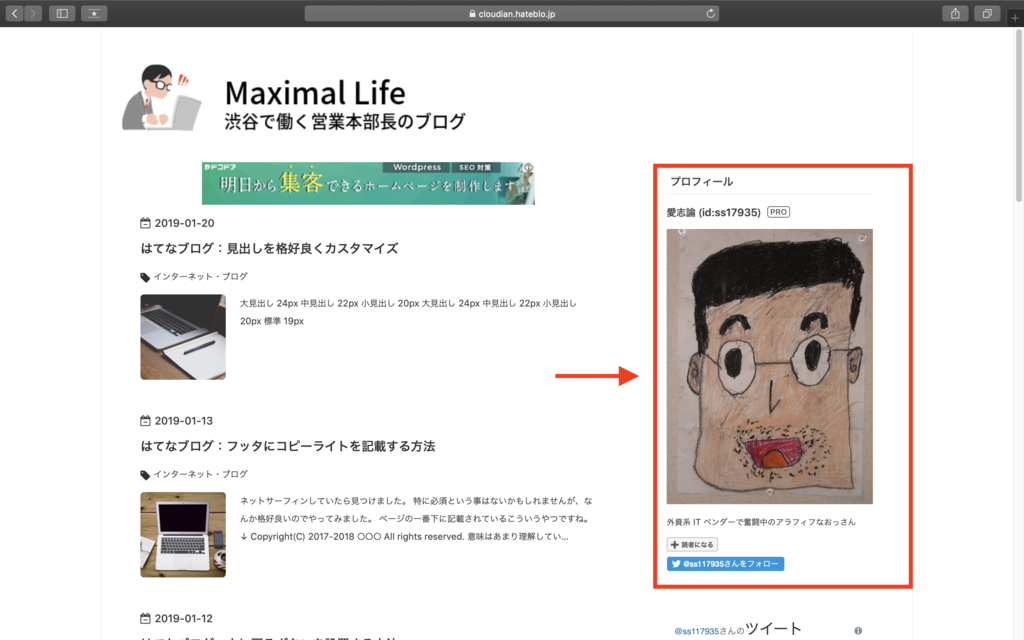Image resolution: width=1024 pixels, height=640 pixels.
Task: Toggle the Safari sidebar button
Action: click(62, 13)
